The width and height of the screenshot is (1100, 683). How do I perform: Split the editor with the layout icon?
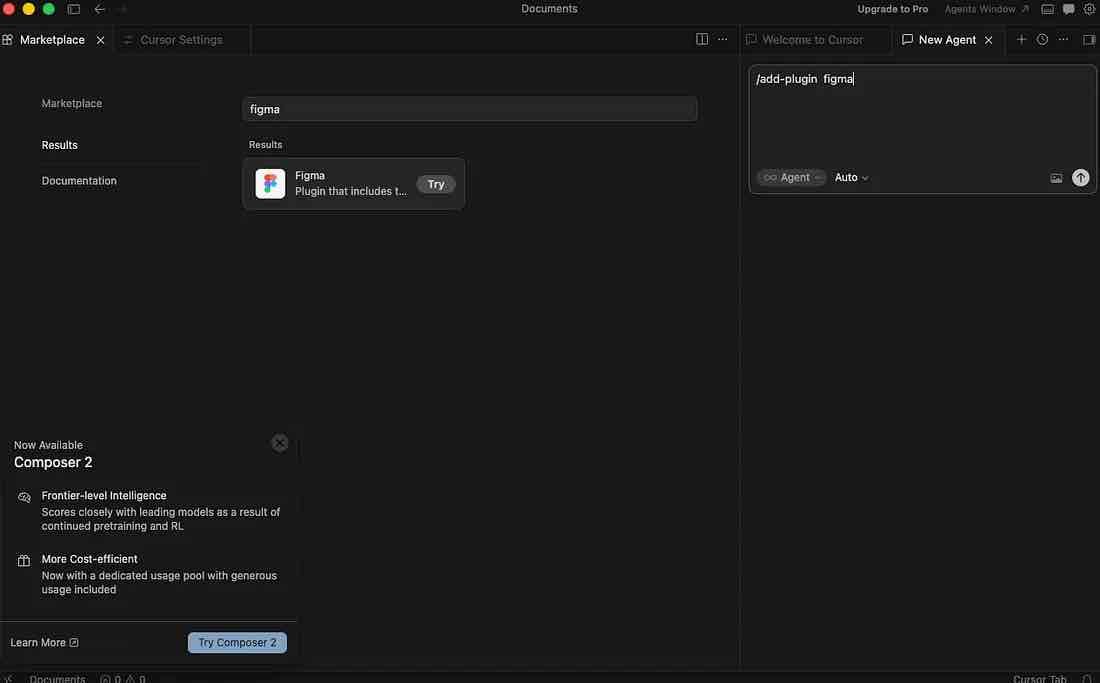(x=702, y=39)
